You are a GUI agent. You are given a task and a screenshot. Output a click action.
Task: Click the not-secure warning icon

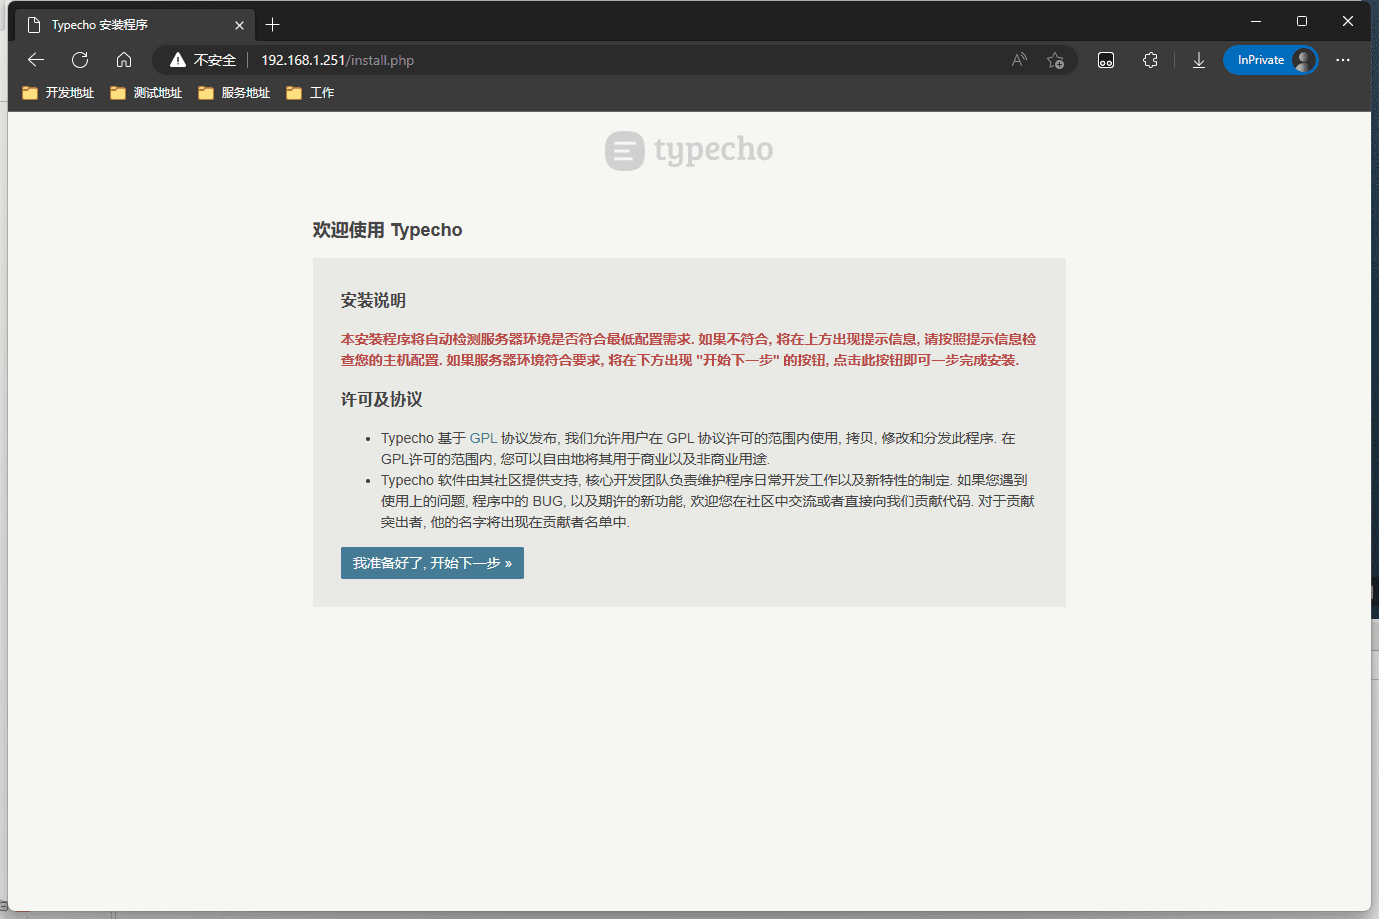178,60
